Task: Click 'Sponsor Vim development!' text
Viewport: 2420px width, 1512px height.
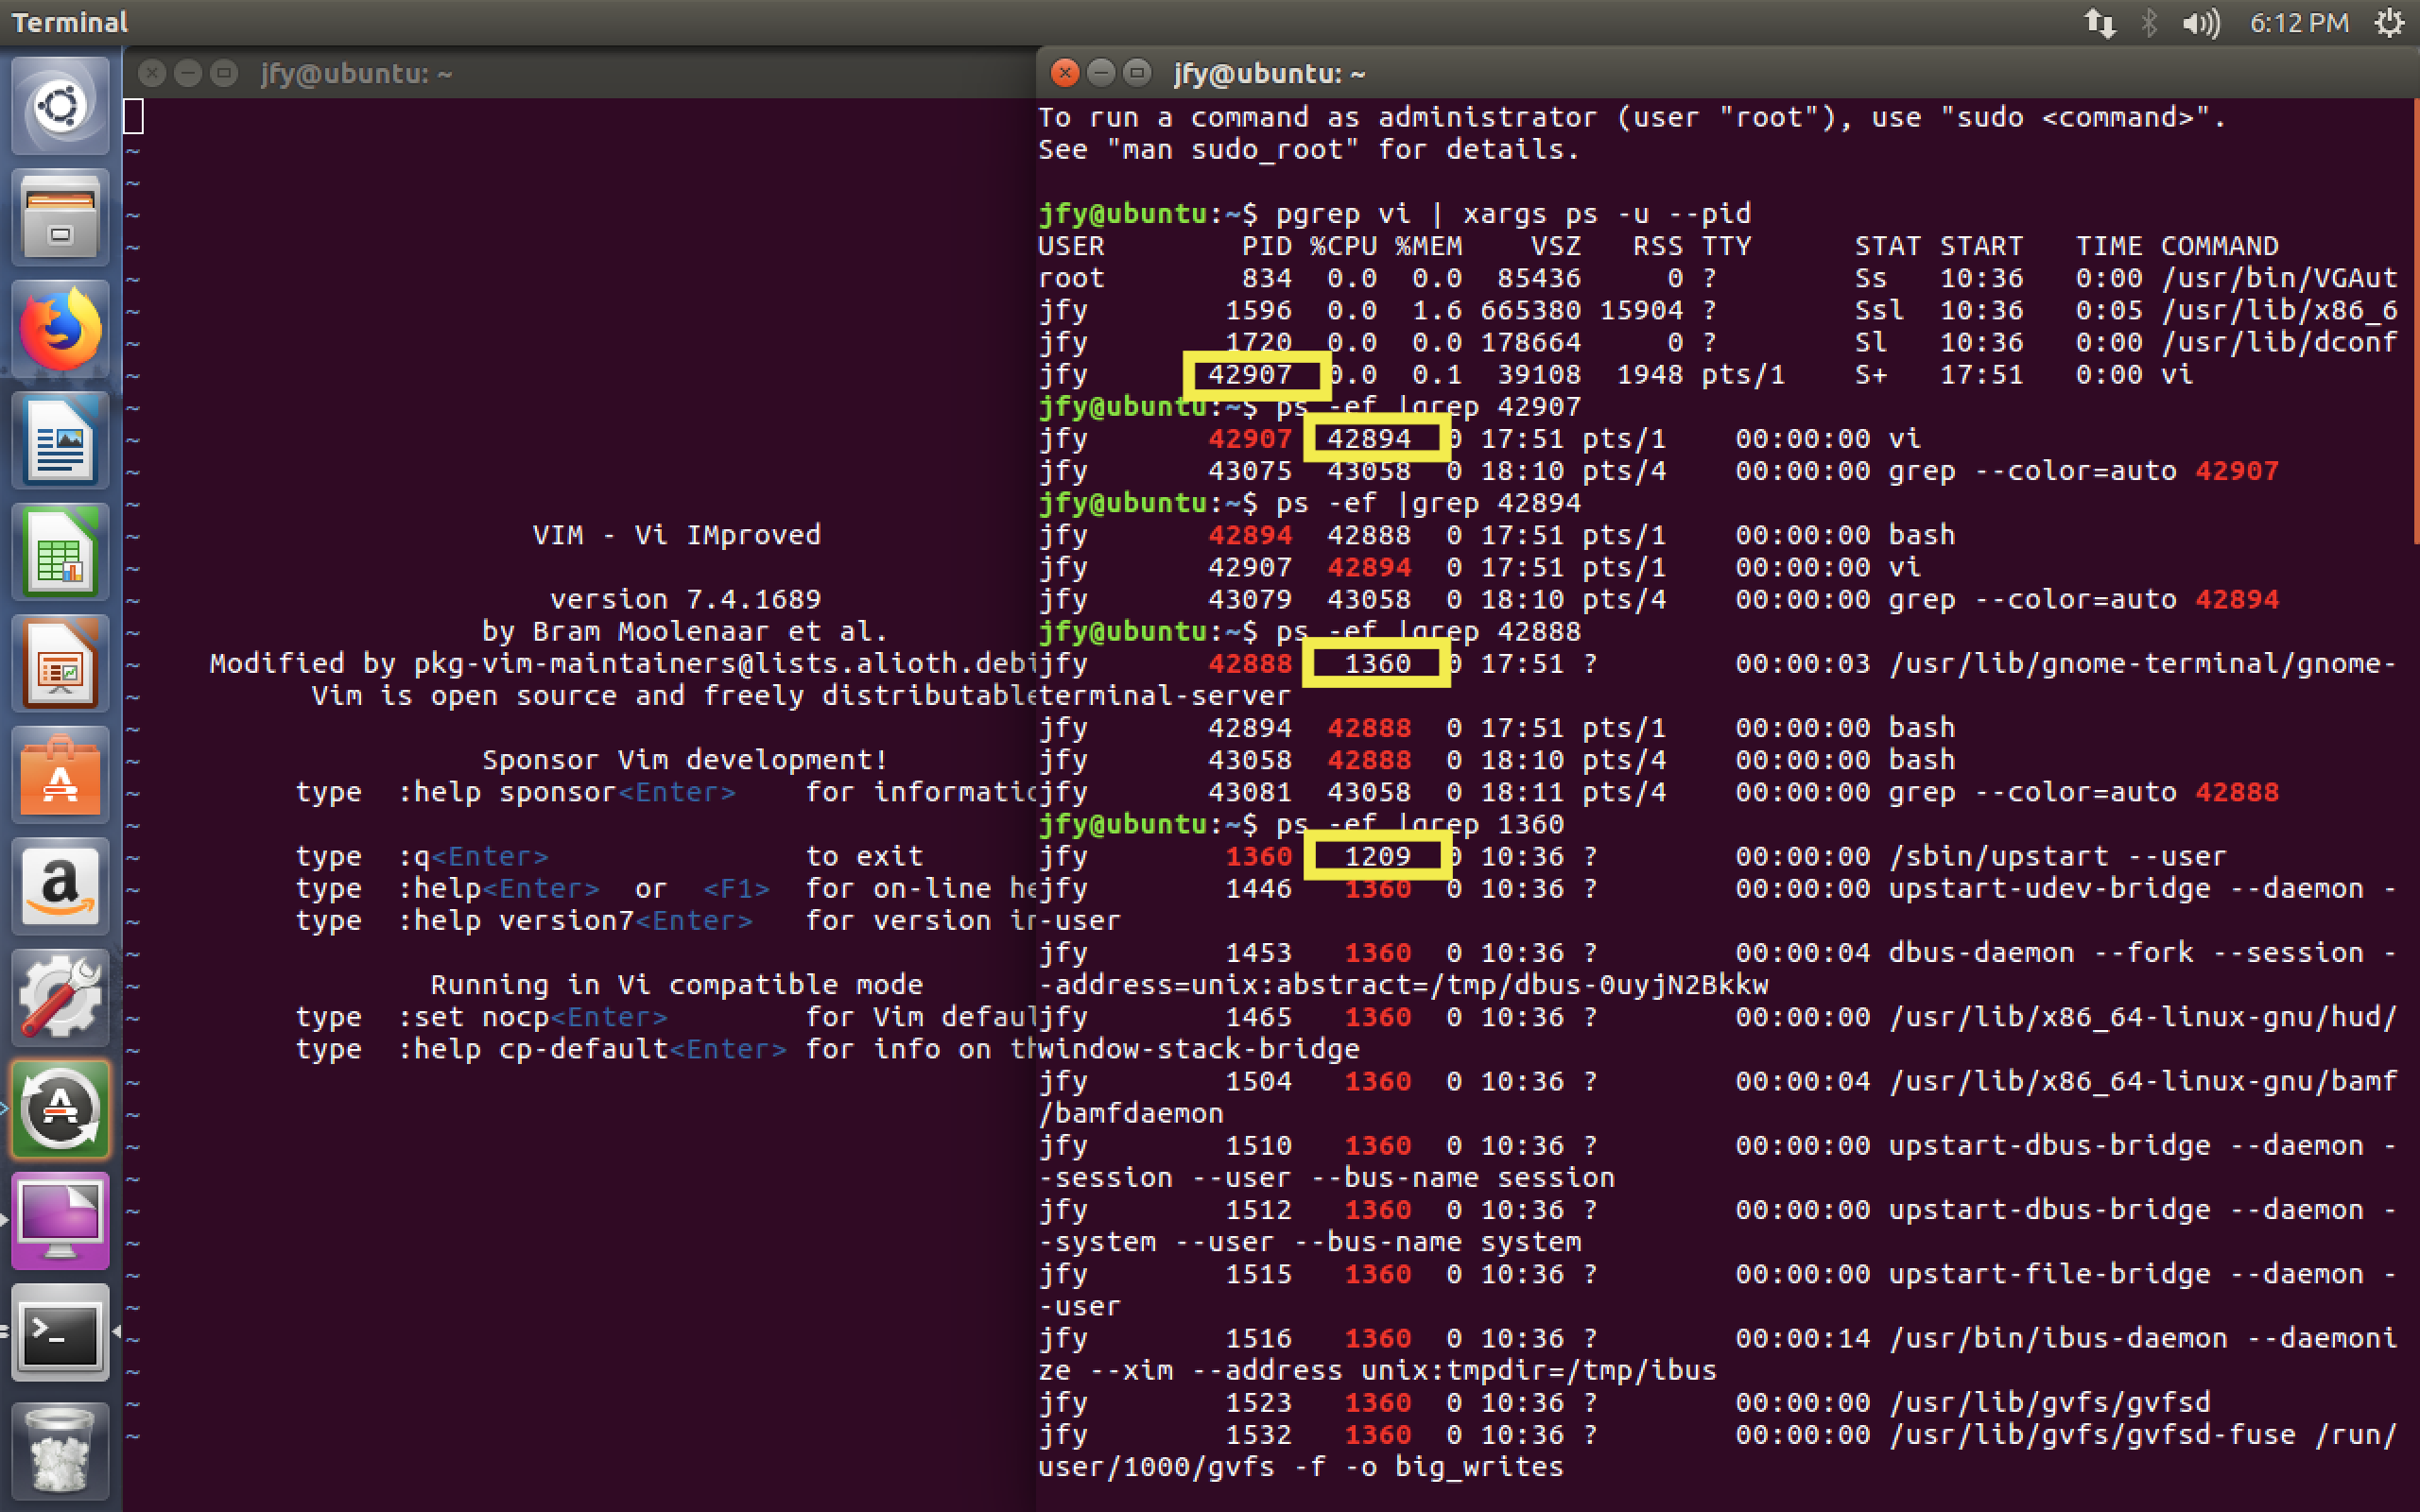Action: pyautogui.click(x=685, y=760)
